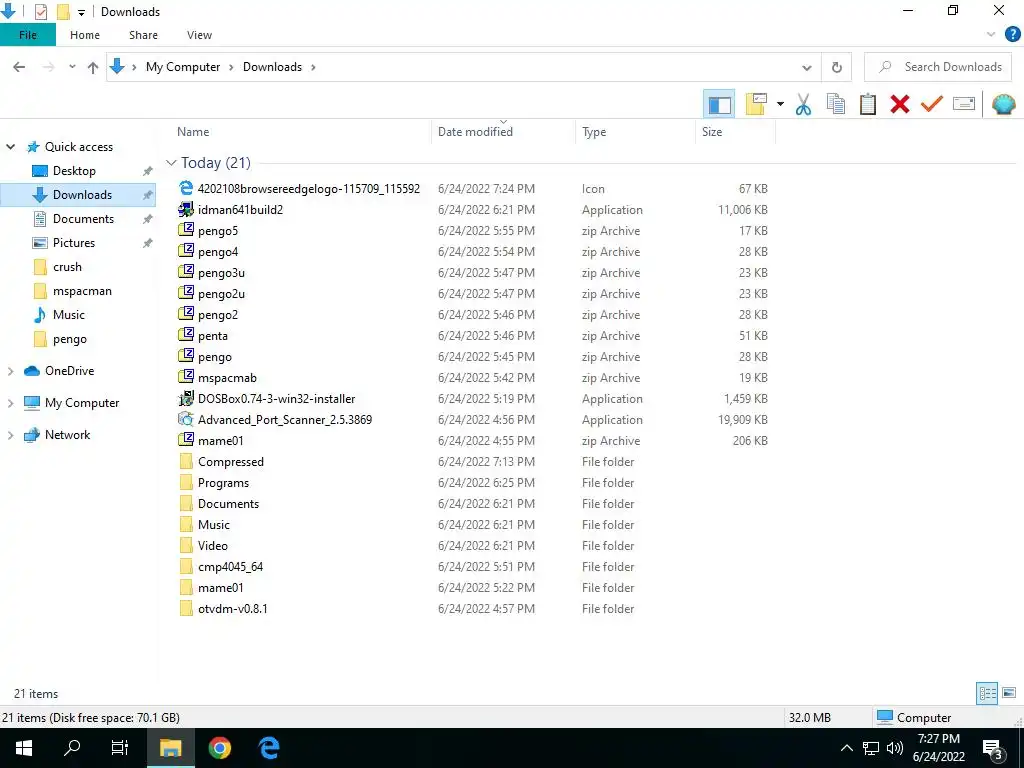Refresh the Downloads folder
Image resolution: width=1024 pixels, height=768 pixels.
click(837, 67)
